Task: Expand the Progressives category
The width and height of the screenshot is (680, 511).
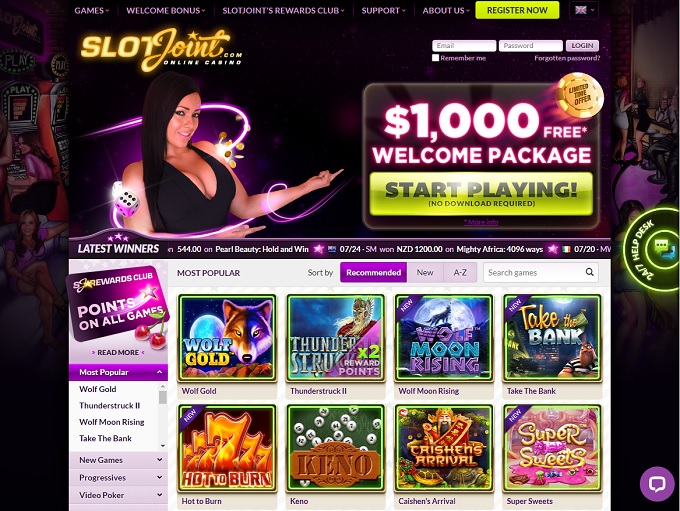Action: coord(118,478)
